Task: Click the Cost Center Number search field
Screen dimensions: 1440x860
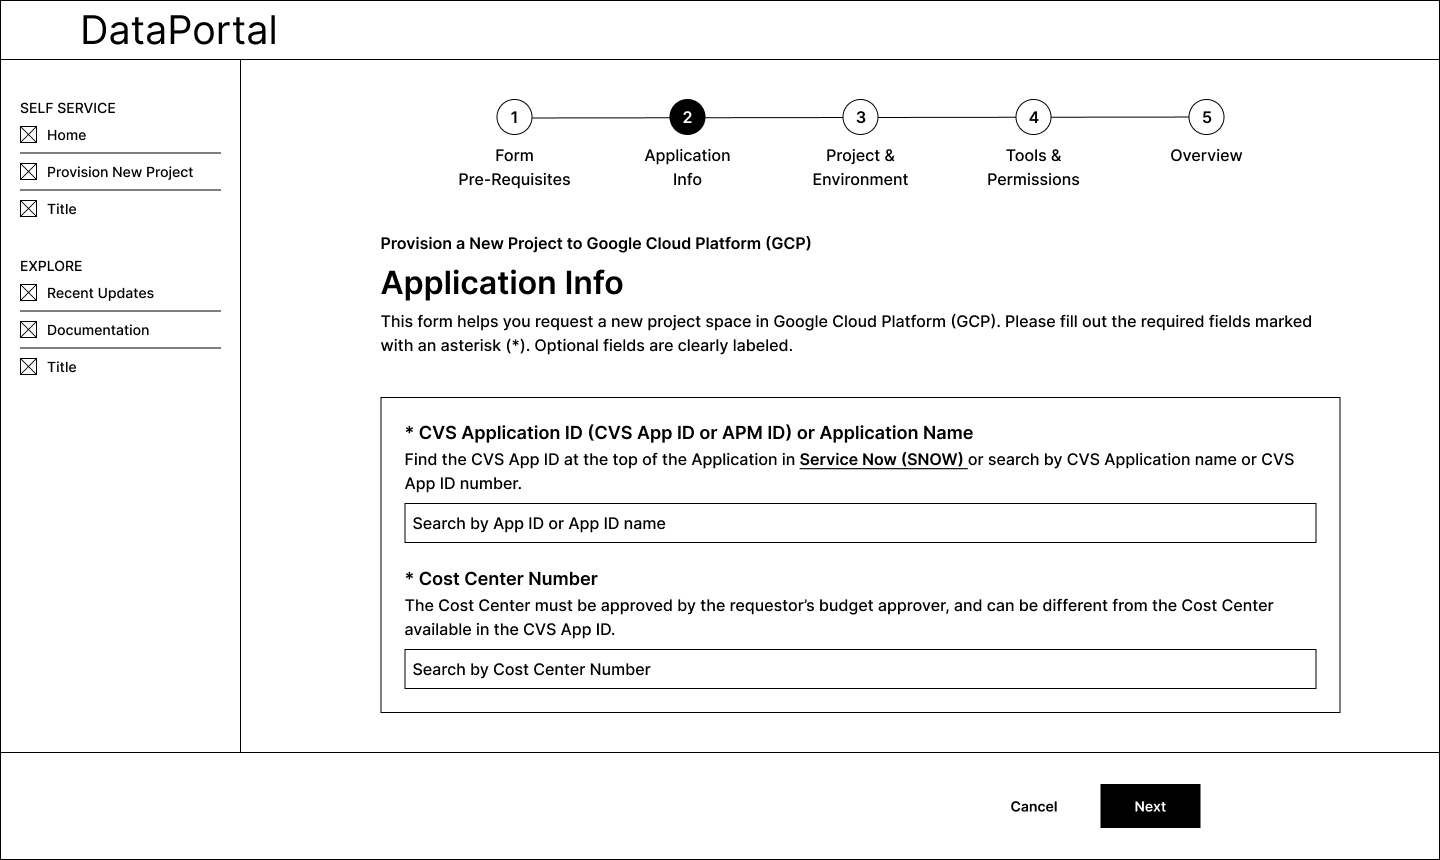Action: pos(859,669)
